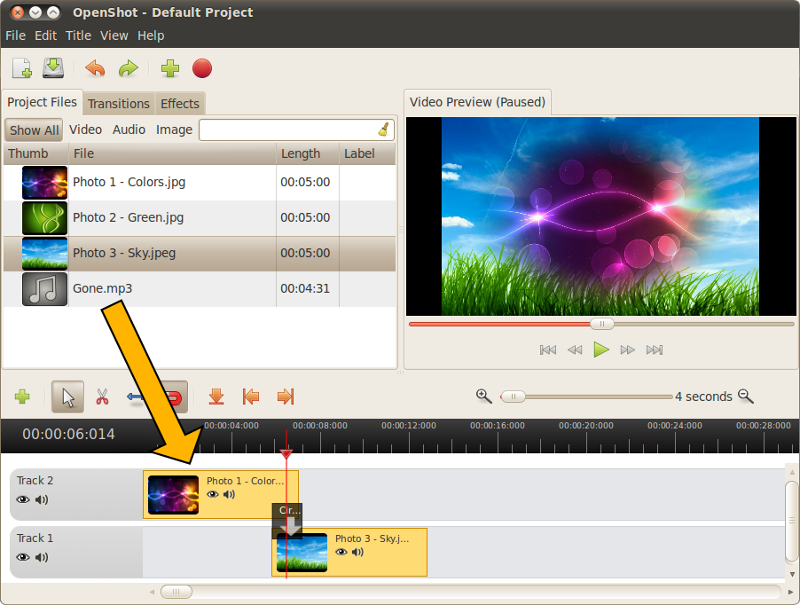
Task: Click the red Export Video button
Action: point(202,68)
